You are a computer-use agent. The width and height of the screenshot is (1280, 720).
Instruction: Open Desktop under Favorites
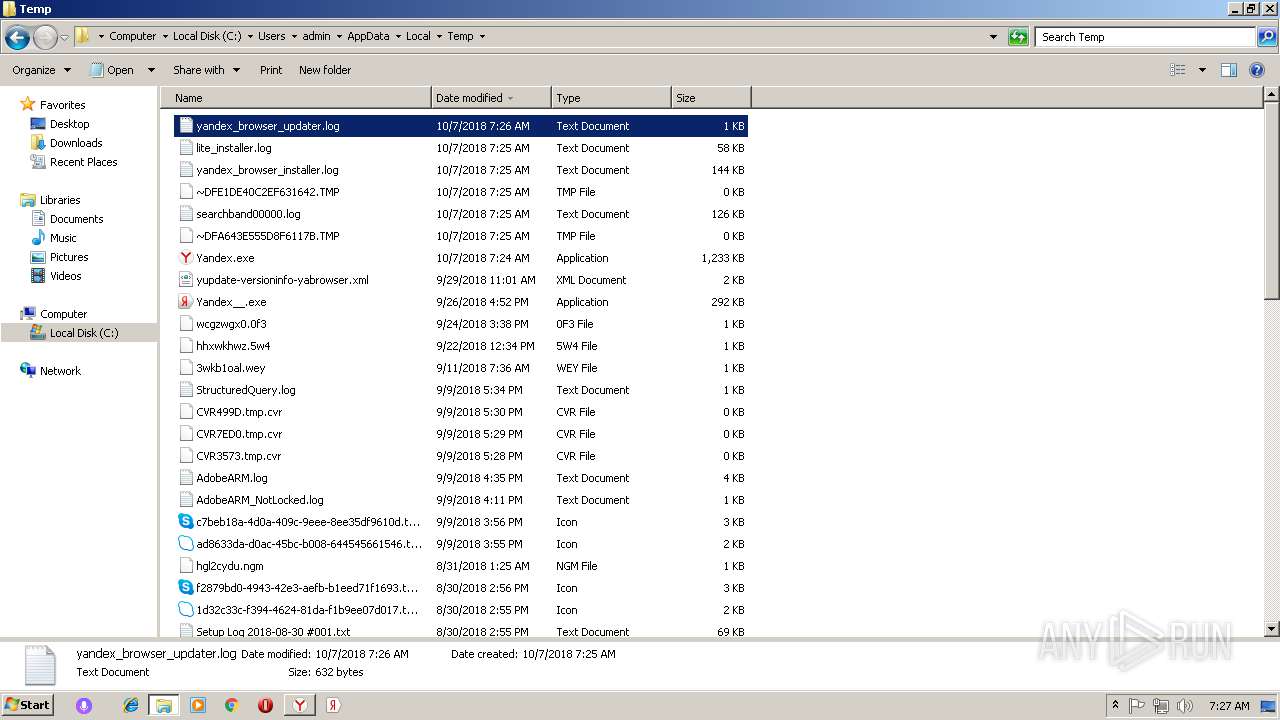pos(69,124)
